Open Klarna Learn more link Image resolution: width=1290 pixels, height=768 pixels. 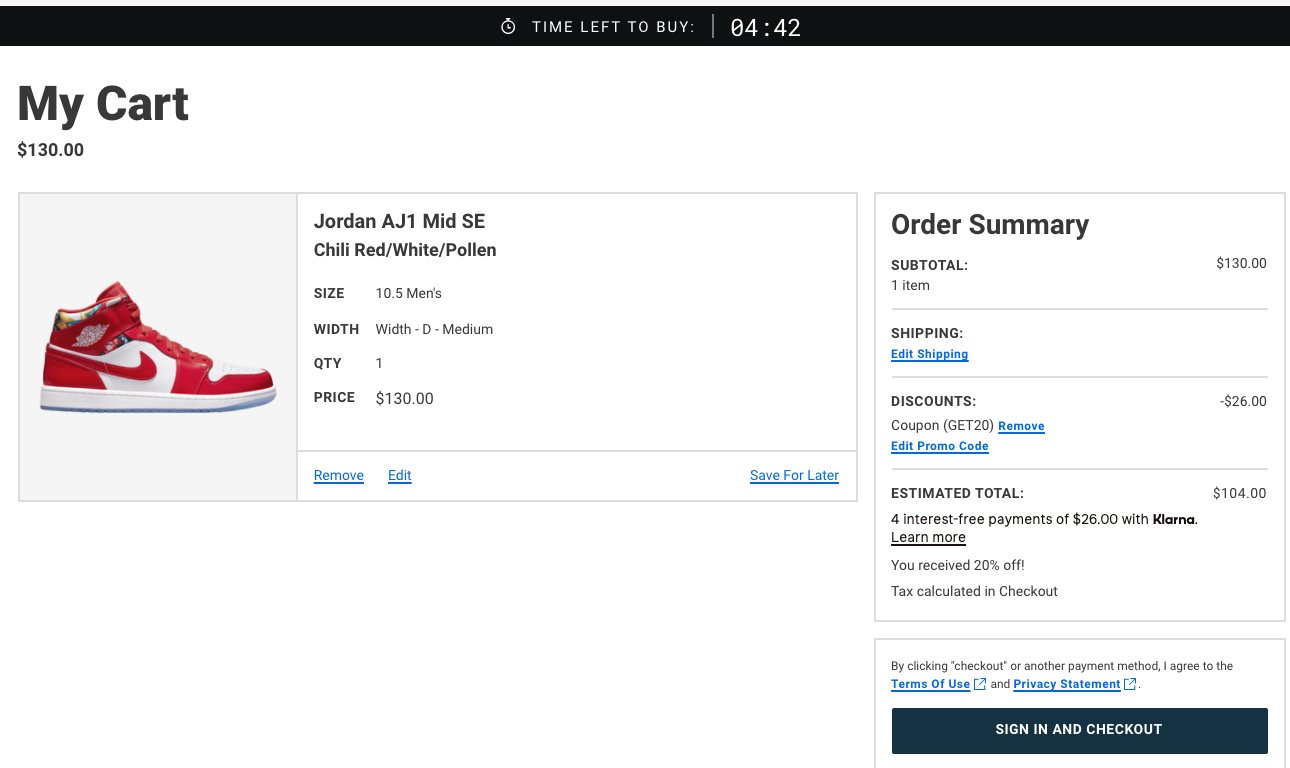tap(928, 537)
